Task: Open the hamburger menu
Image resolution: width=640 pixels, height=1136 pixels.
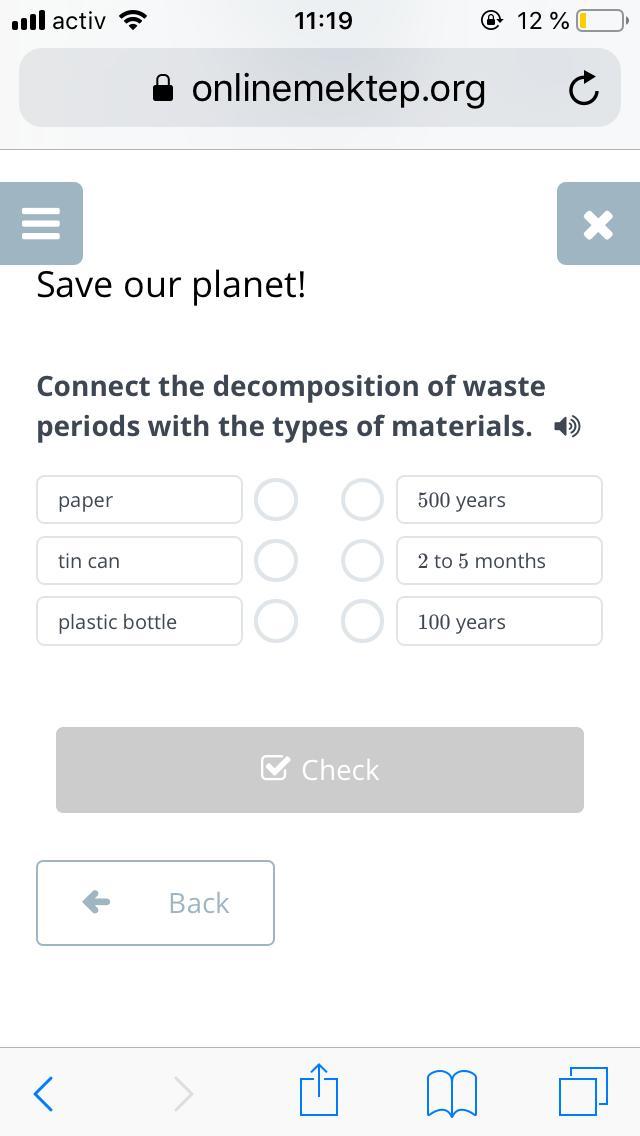Action: click(41, 223)
